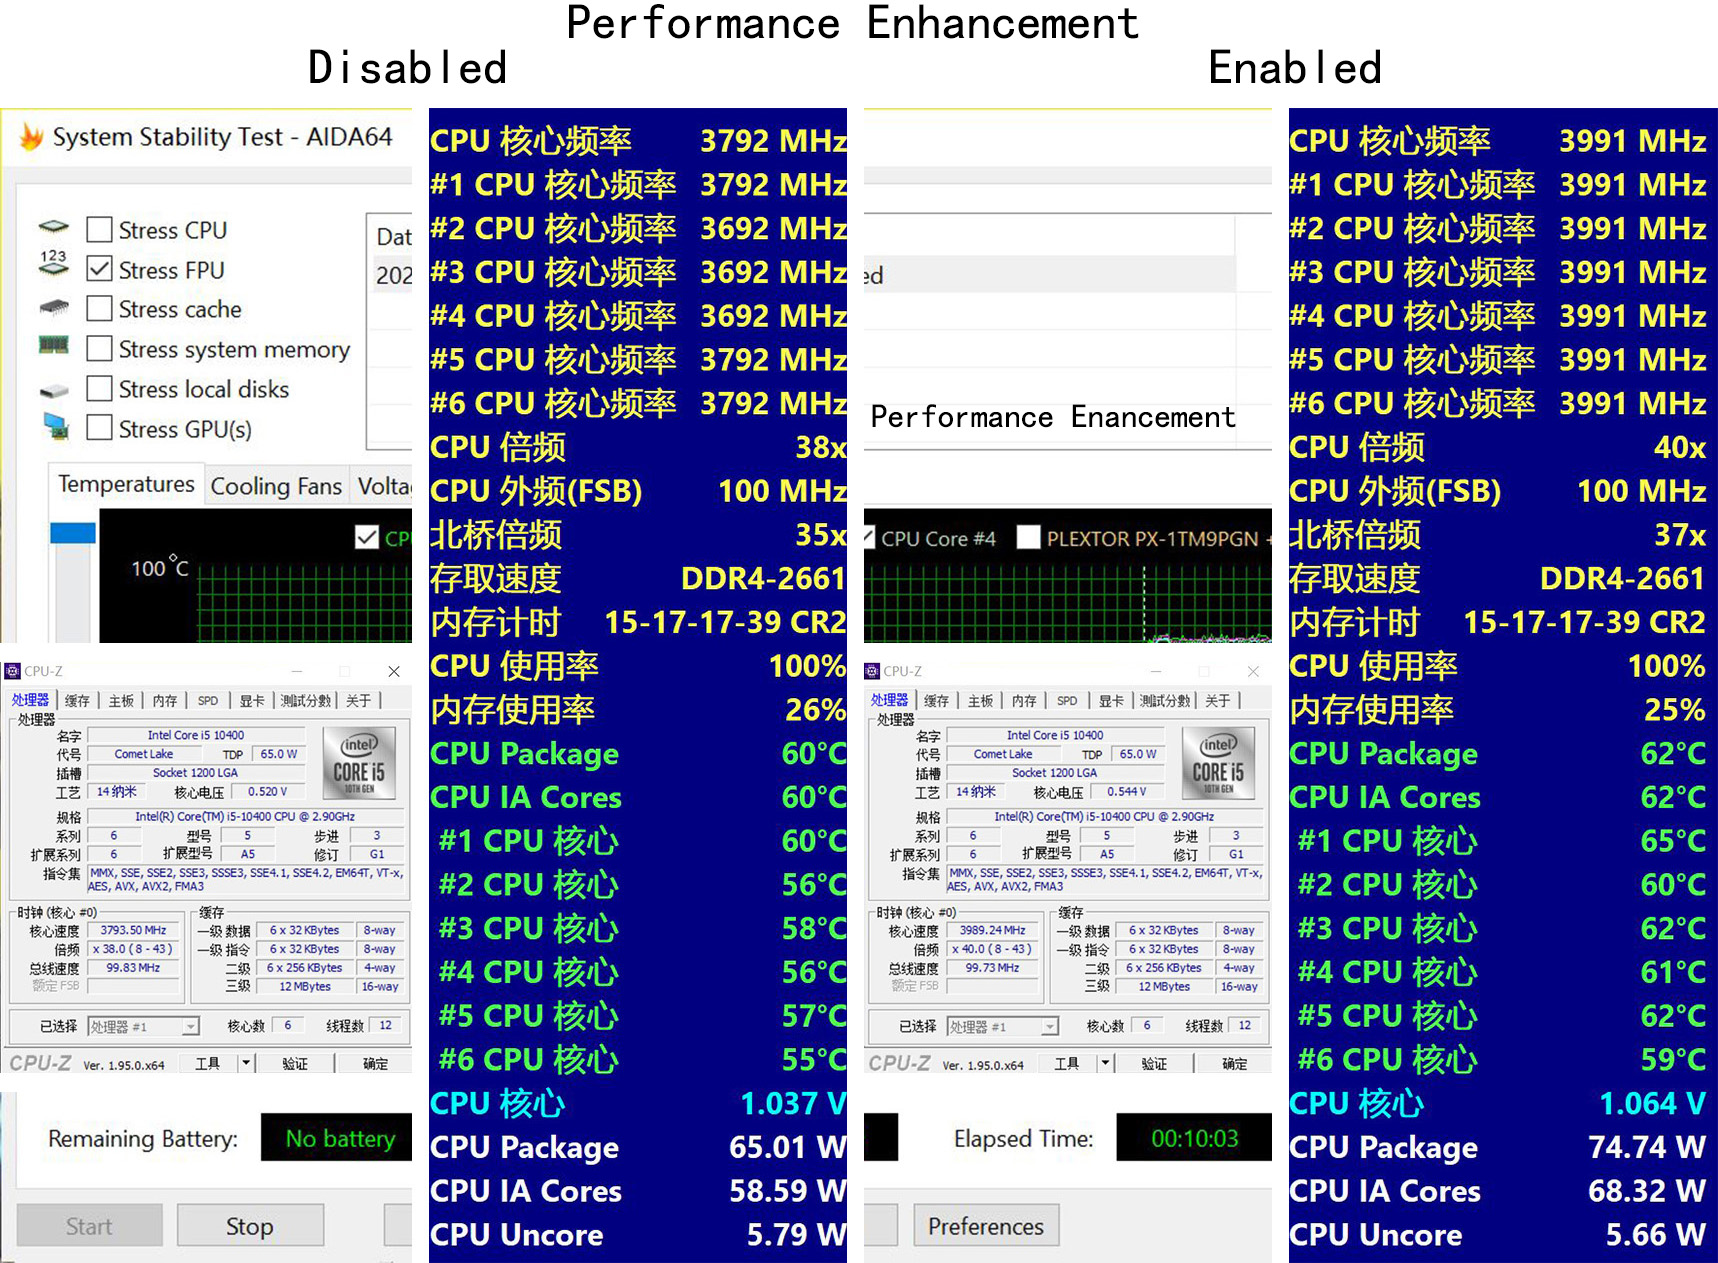Click the 验证 button in right CPU-Z window

(1154, 1063)
